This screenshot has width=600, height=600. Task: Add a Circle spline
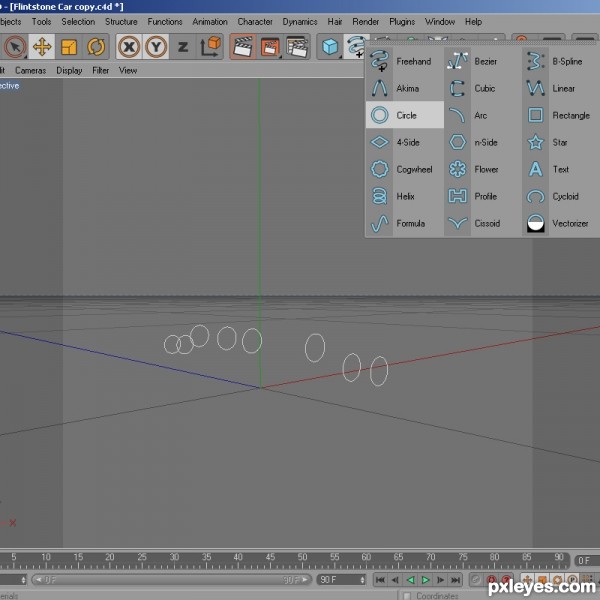pos(405,115)
